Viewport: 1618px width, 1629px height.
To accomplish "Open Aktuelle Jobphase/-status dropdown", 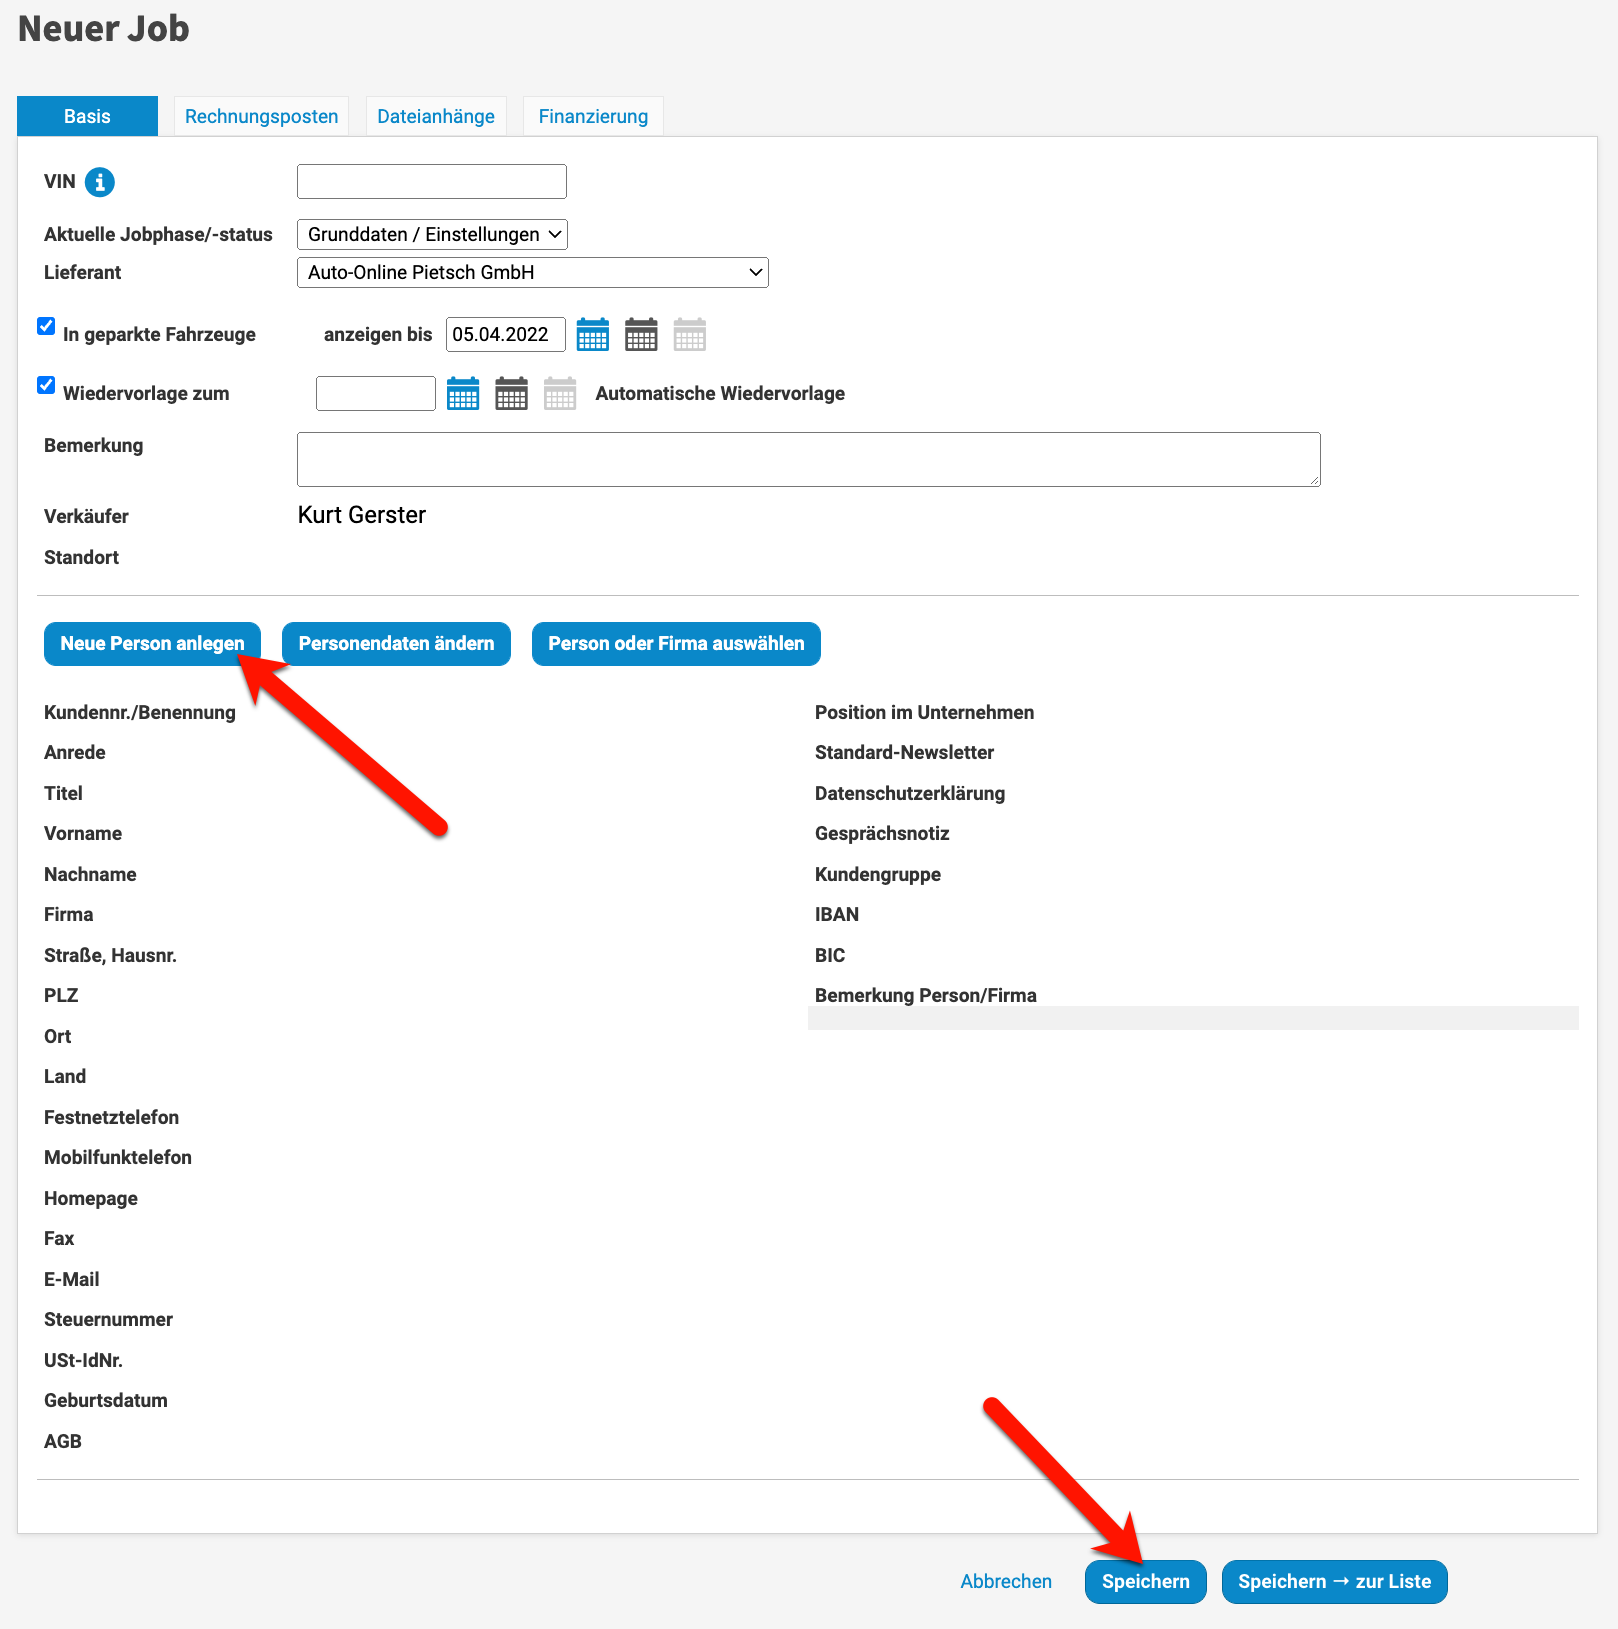I will pyautogui.click(x=432, y=234).
